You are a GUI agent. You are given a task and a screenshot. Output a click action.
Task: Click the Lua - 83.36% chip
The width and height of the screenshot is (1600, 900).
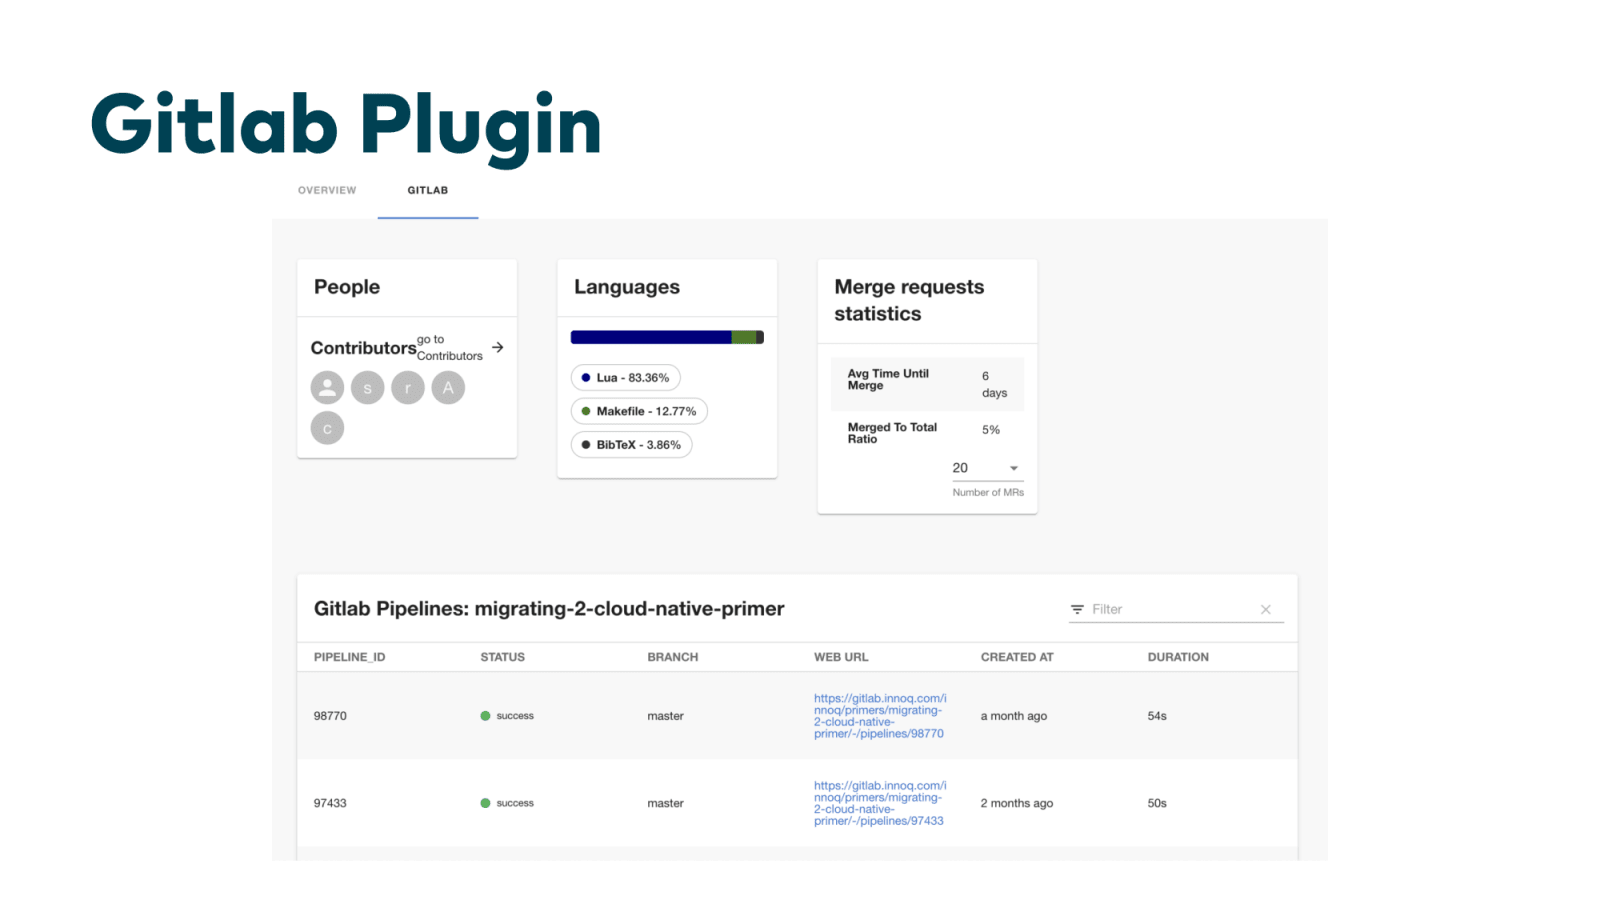click(x=626, y=378)
